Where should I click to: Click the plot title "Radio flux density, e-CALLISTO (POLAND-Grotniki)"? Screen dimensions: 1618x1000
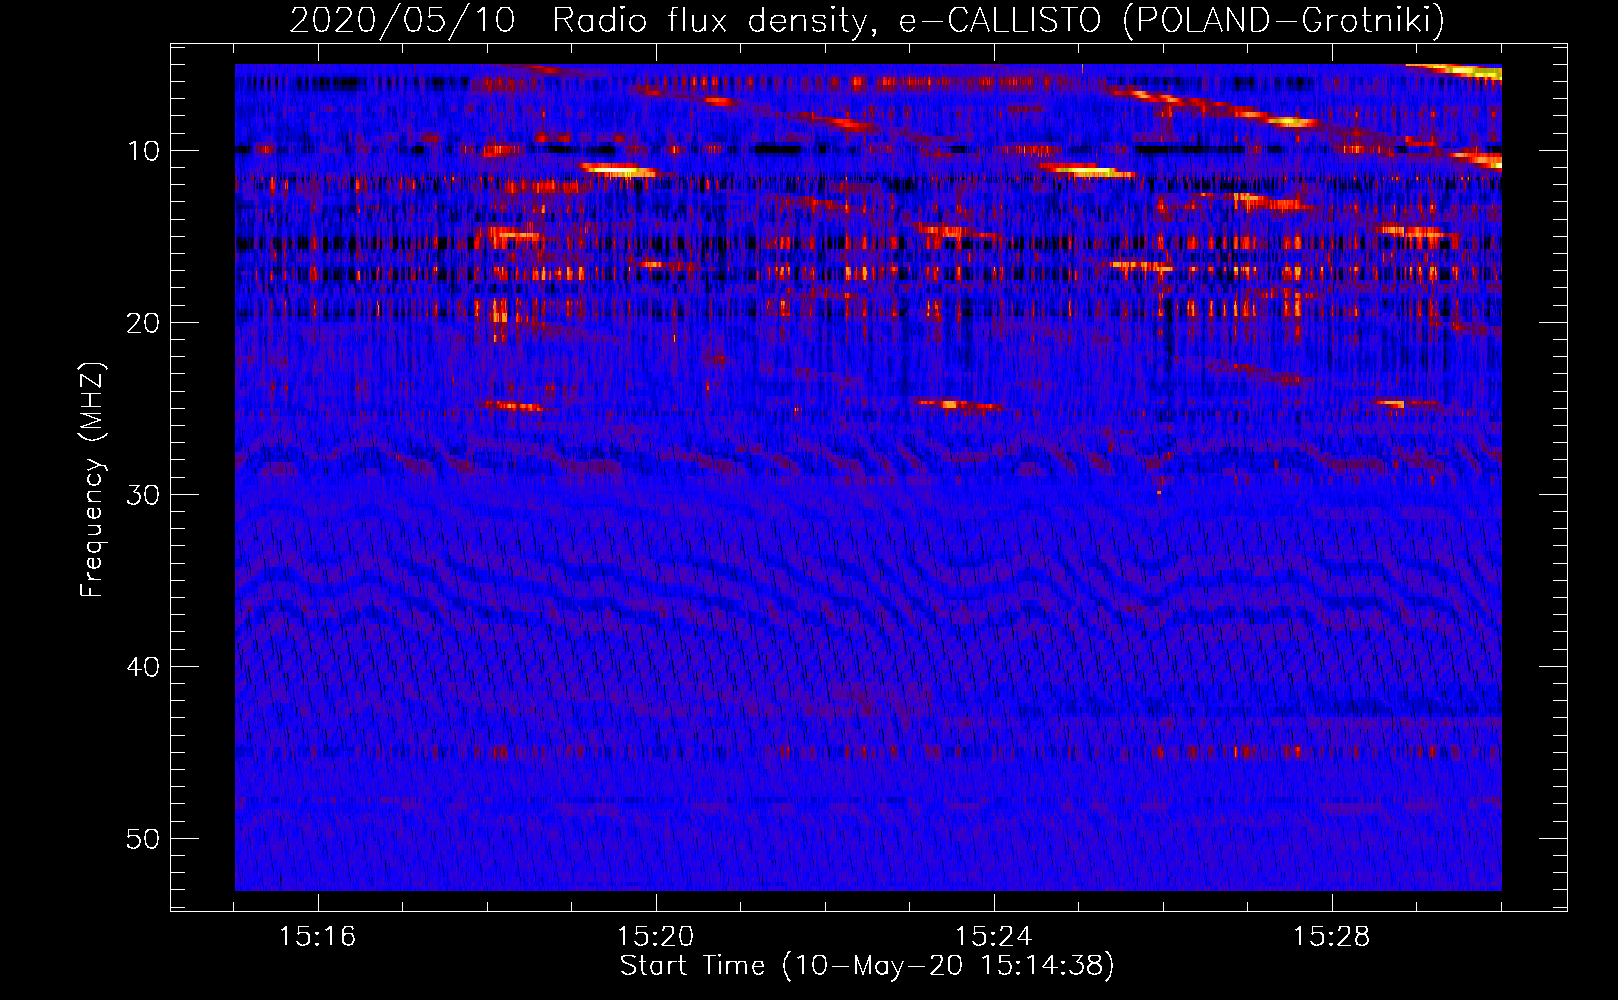[998, 20]
